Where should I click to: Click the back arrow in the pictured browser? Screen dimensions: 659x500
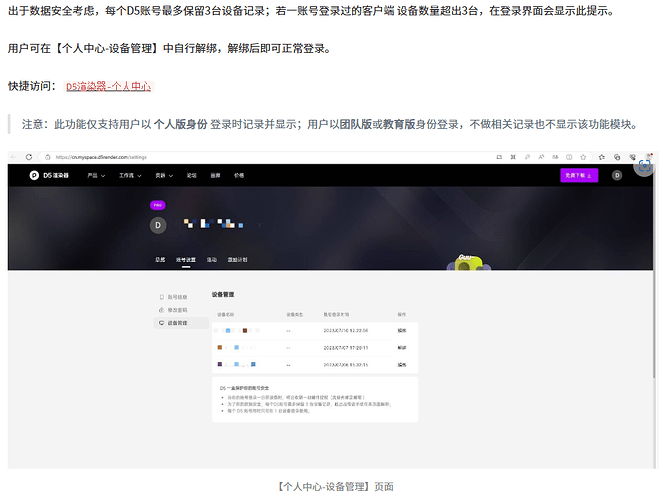(13, 157)
